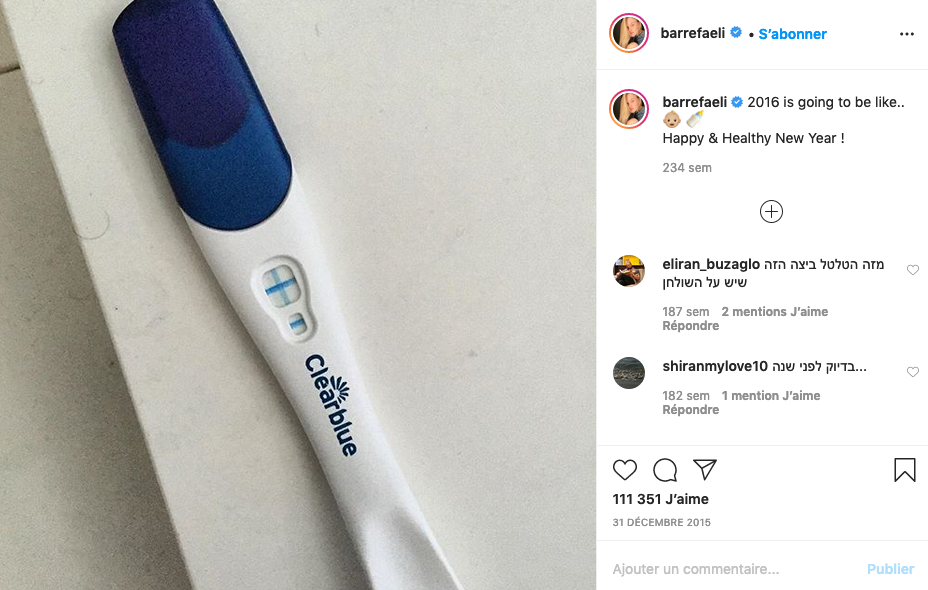928x590 pixels.
Task: Reply to eliran_buzaglo's comment via Répondre
Action: coord(691,326)
